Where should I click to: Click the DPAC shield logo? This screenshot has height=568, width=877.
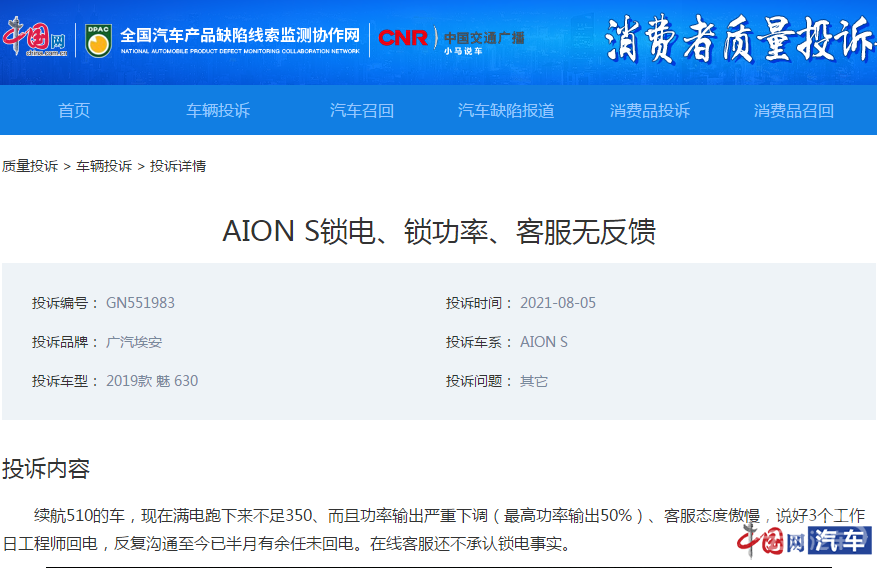click(x=98, y=40)
